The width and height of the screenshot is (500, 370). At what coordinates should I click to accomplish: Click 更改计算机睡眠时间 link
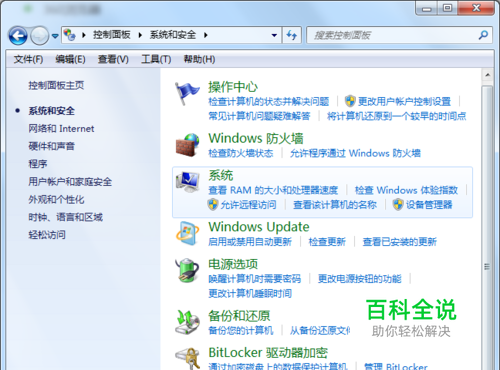pos(250,293)
